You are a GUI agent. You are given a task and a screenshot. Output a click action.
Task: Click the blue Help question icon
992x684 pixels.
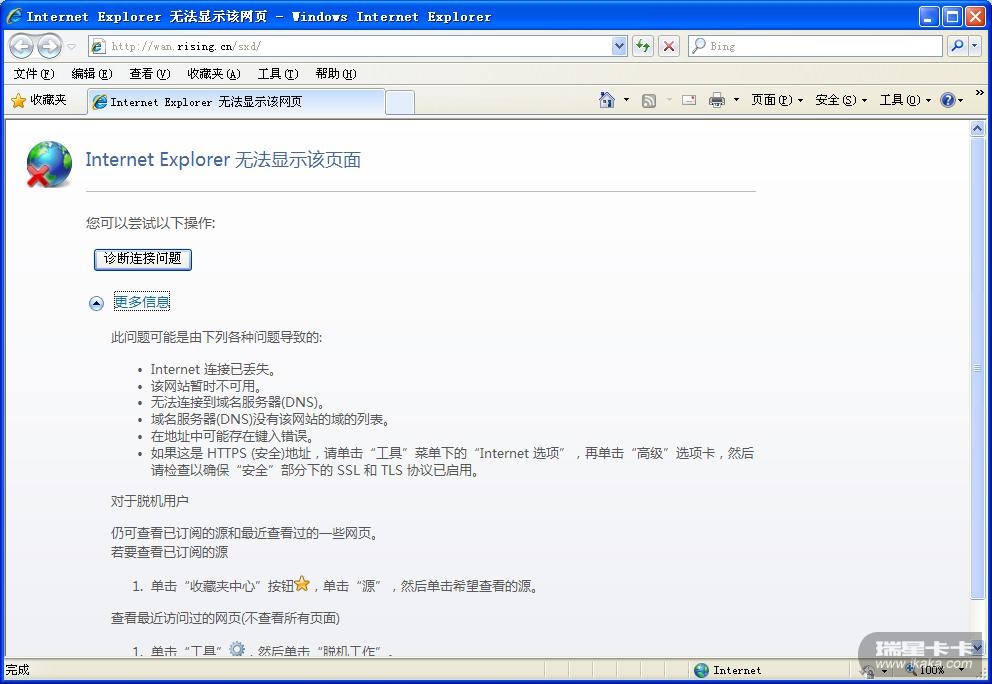(948, 100)
